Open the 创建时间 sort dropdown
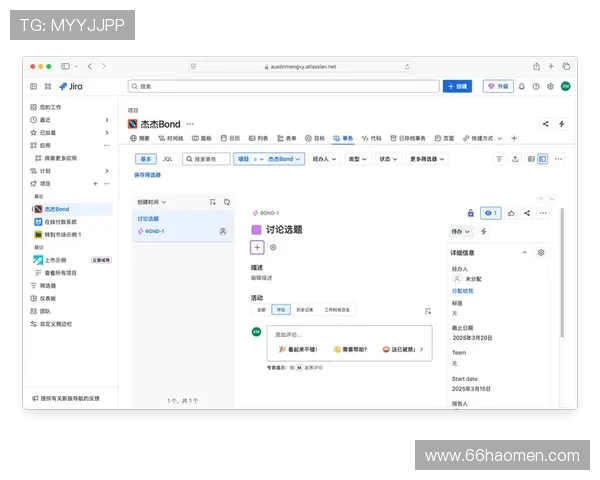The width and height of the screenshot is (600, 480). (x=152, y=202)
